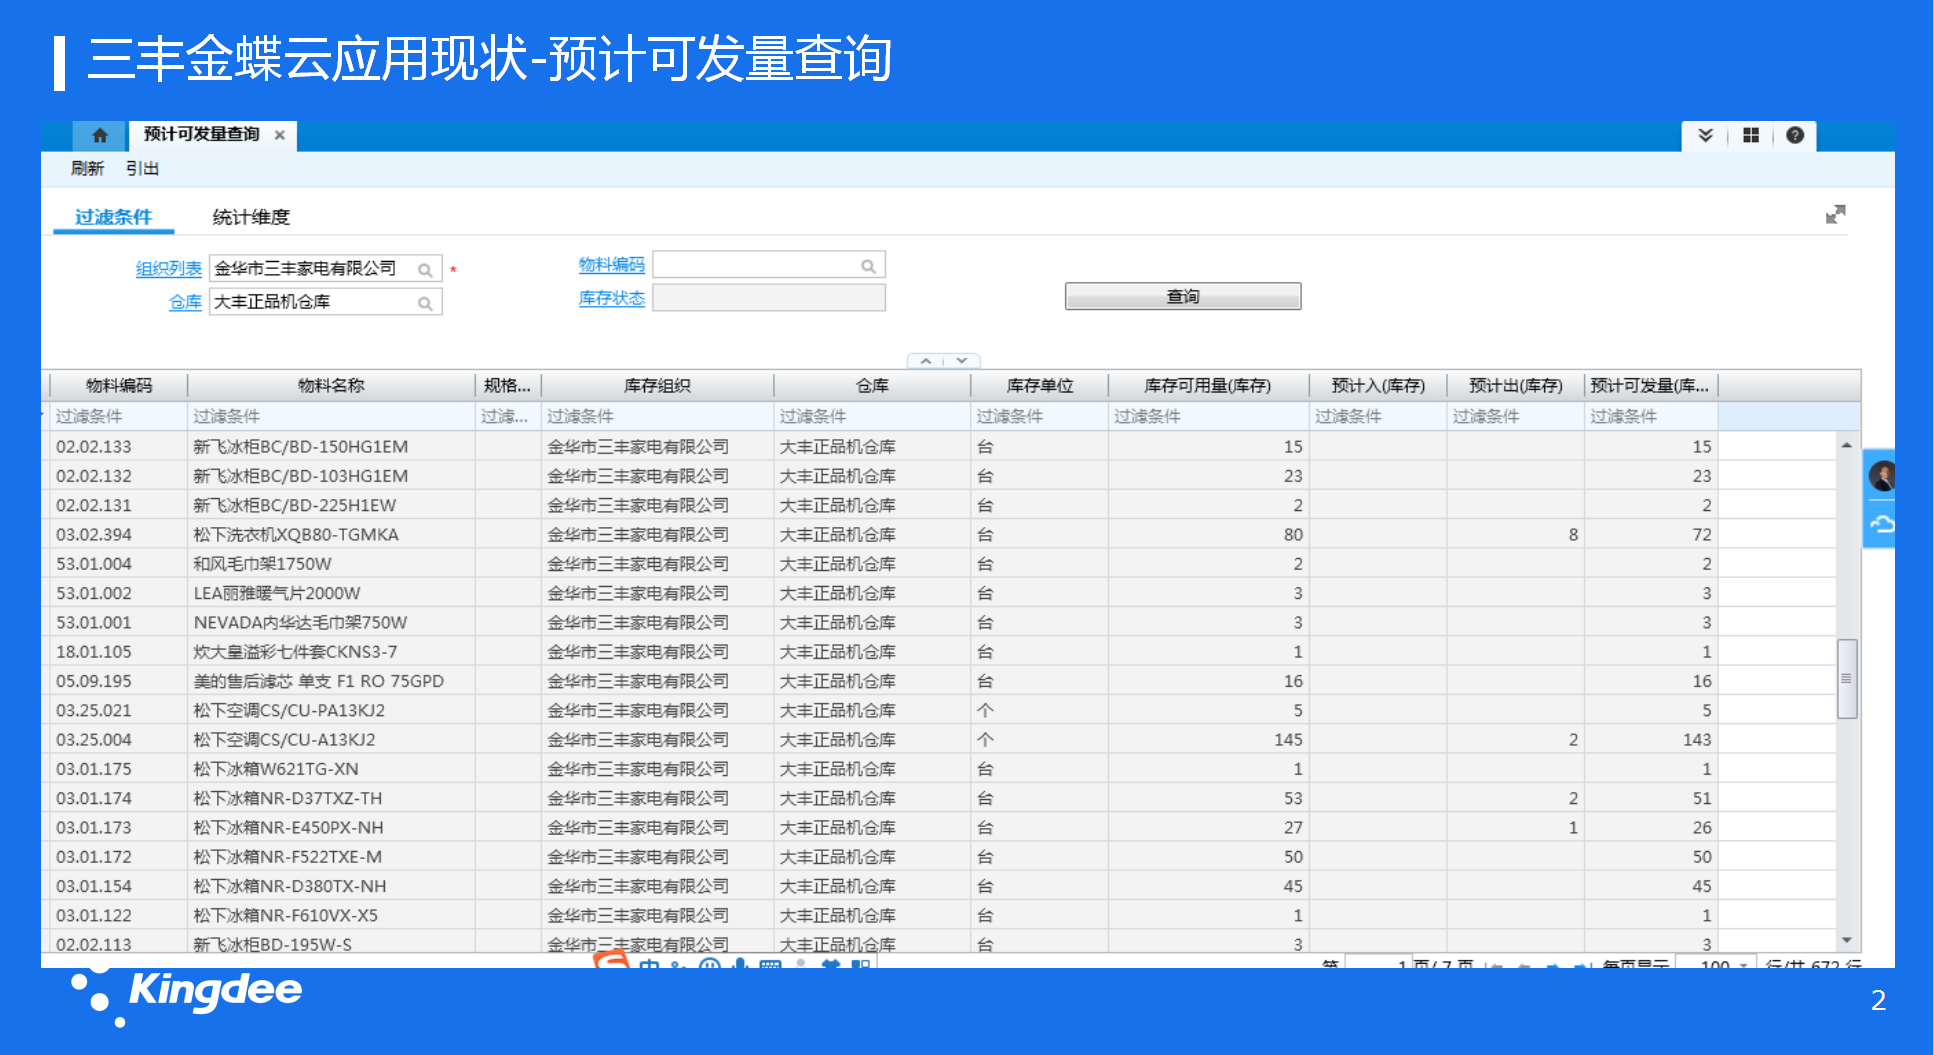Click the search icon in 物料编码 field
The height and width of the screenshot is (1055, 1934).
pyautogui.click(x=868, y=266)
